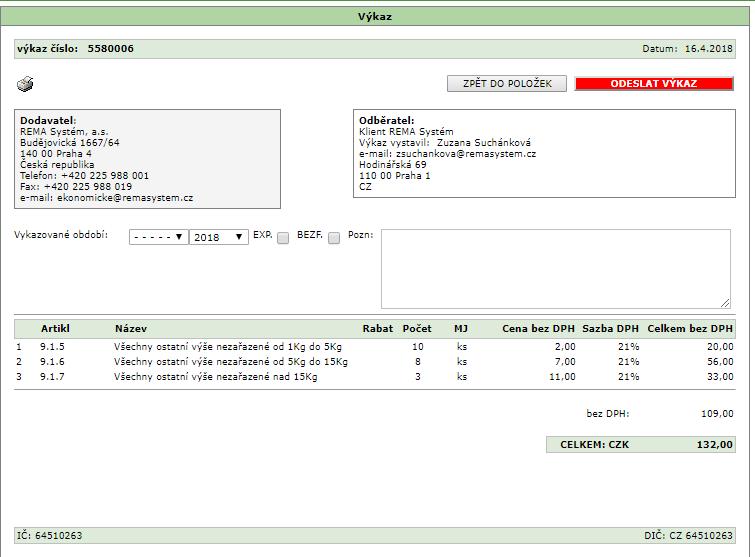Select quantity 8 in row 9.1.6

tap(417, 362)
